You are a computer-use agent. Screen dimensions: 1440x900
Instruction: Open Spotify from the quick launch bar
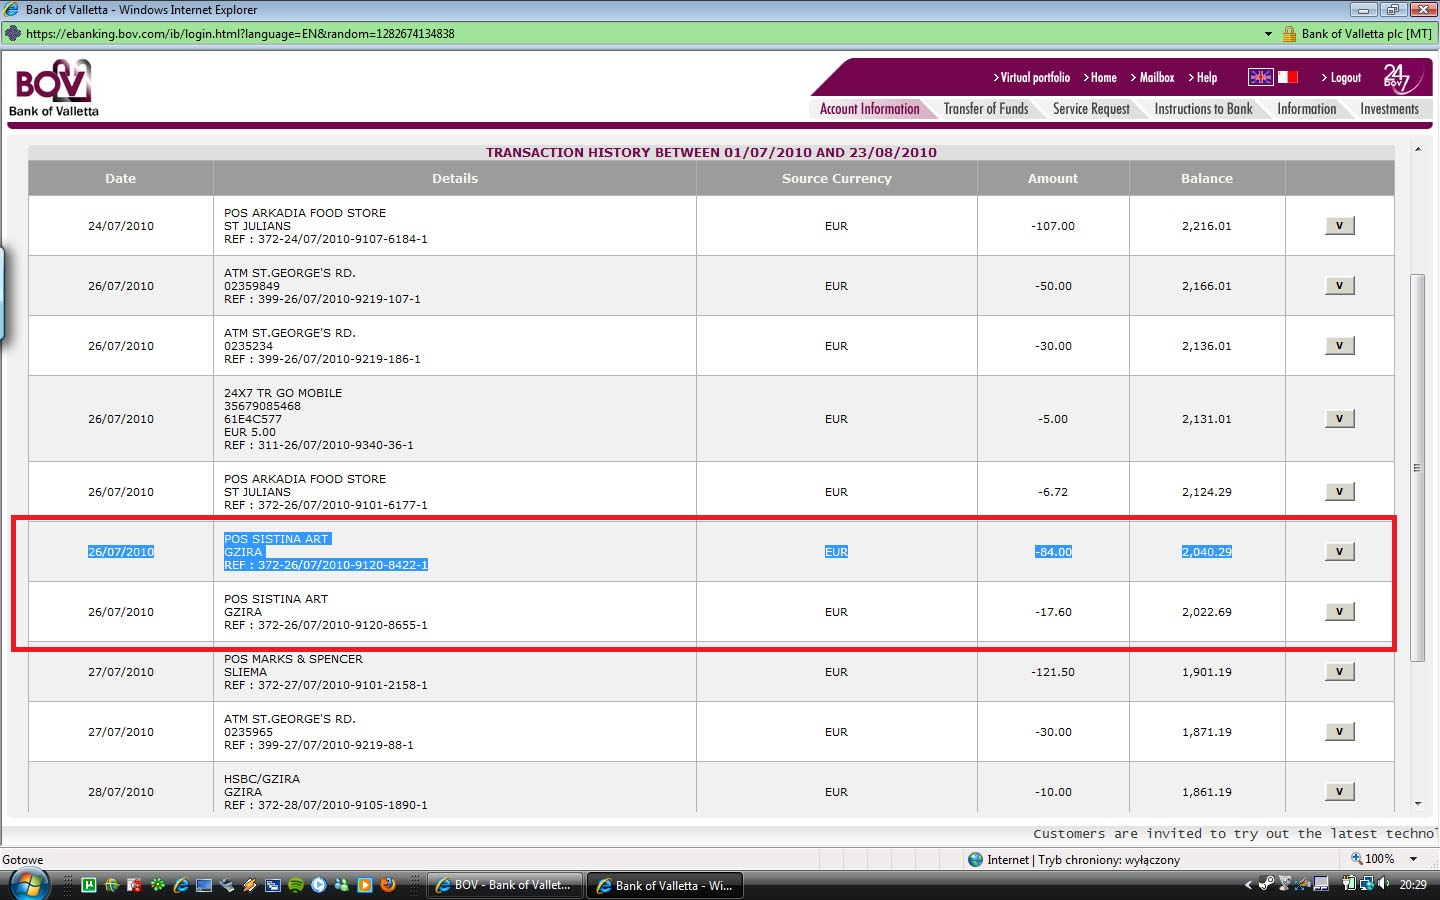296,885
